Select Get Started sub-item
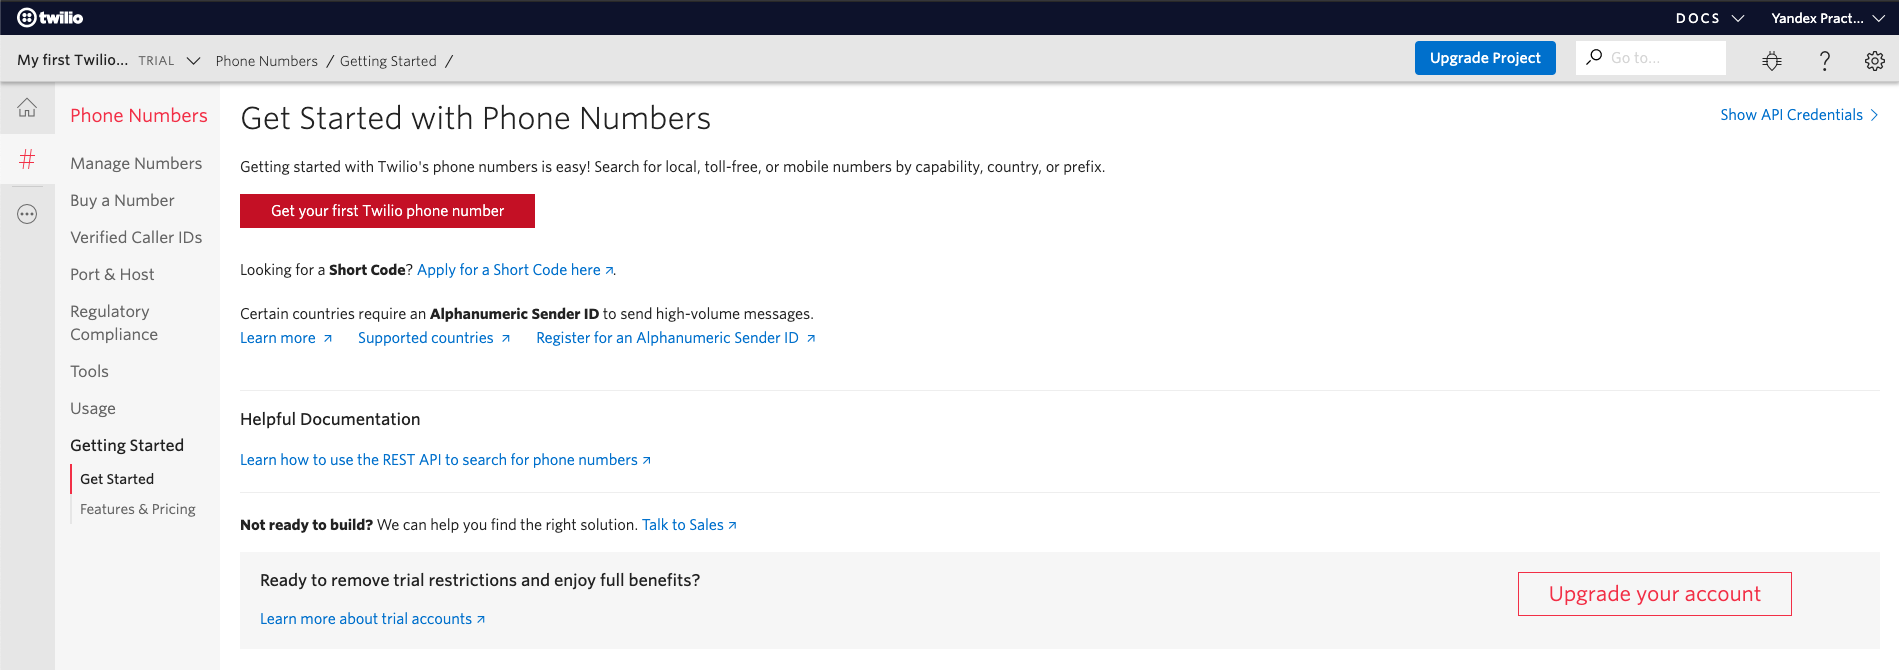 [117, 479]
